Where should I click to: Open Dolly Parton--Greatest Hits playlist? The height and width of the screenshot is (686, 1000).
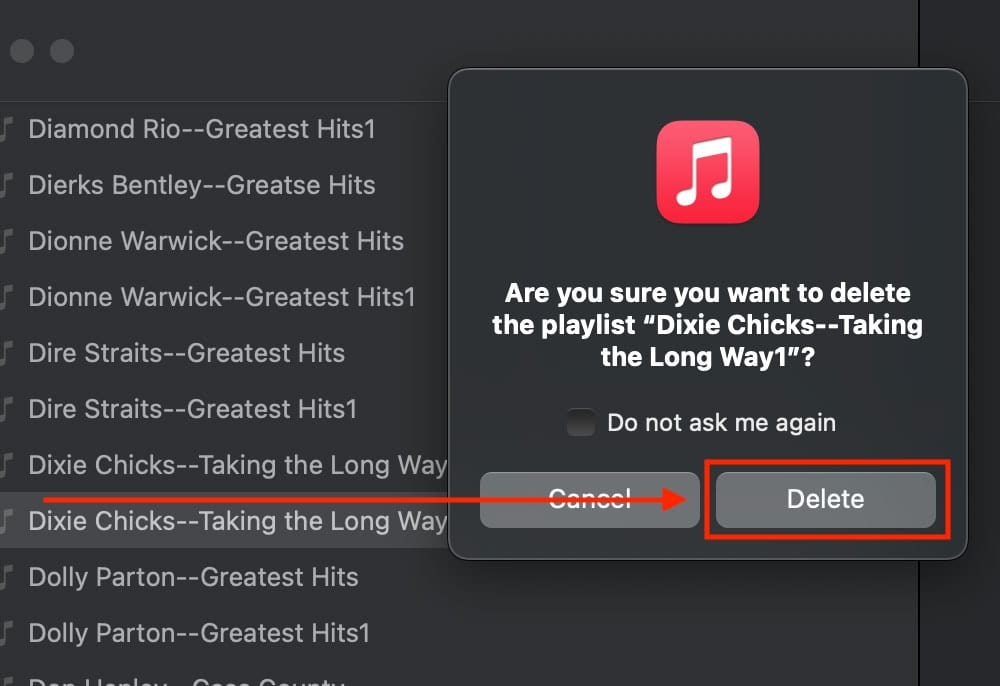pos(193,578)
